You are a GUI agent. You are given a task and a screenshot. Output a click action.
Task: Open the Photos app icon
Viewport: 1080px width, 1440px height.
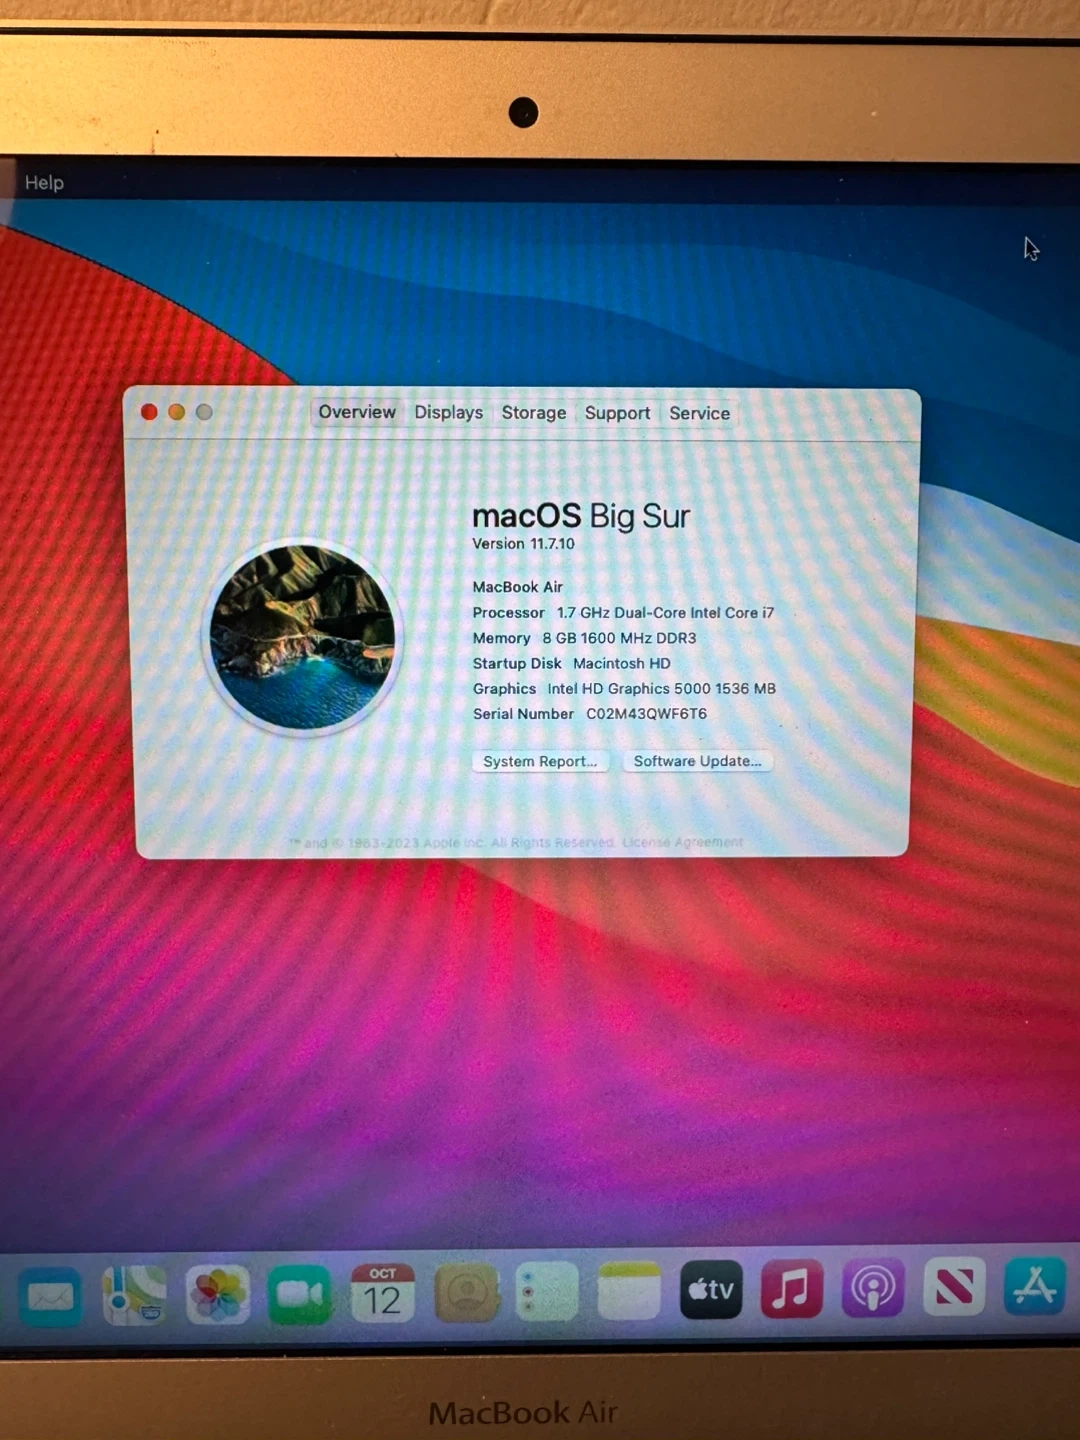[218, 1294]
